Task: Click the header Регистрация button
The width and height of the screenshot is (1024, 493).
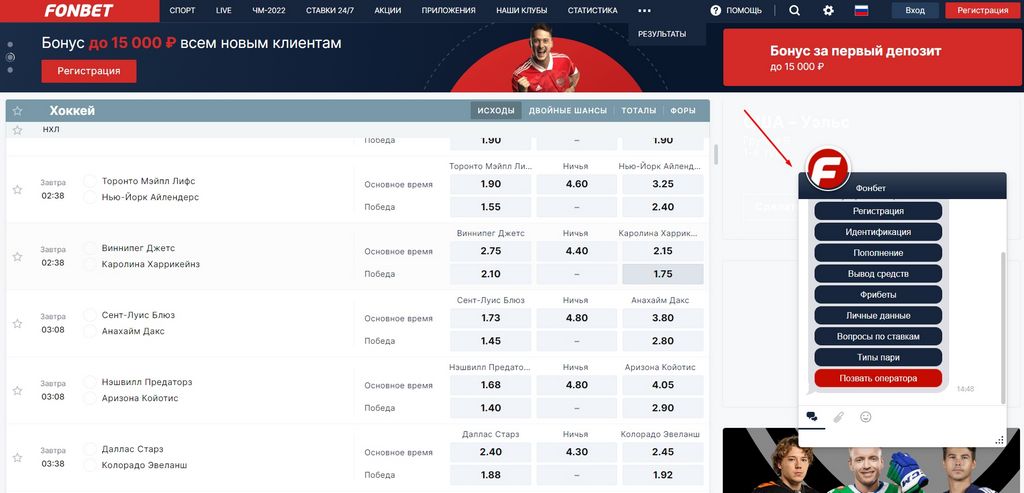Action: [x=982, y=10]
